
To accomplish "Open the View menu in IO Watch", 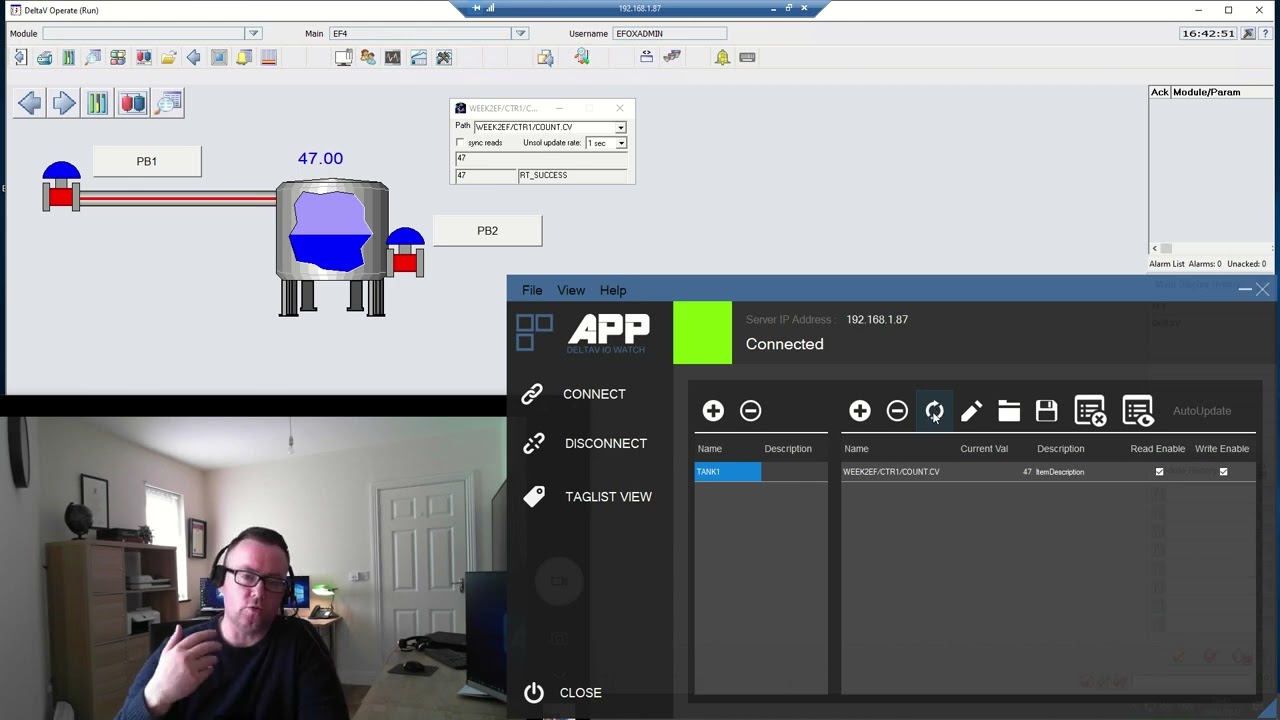I will click(571, 290).
